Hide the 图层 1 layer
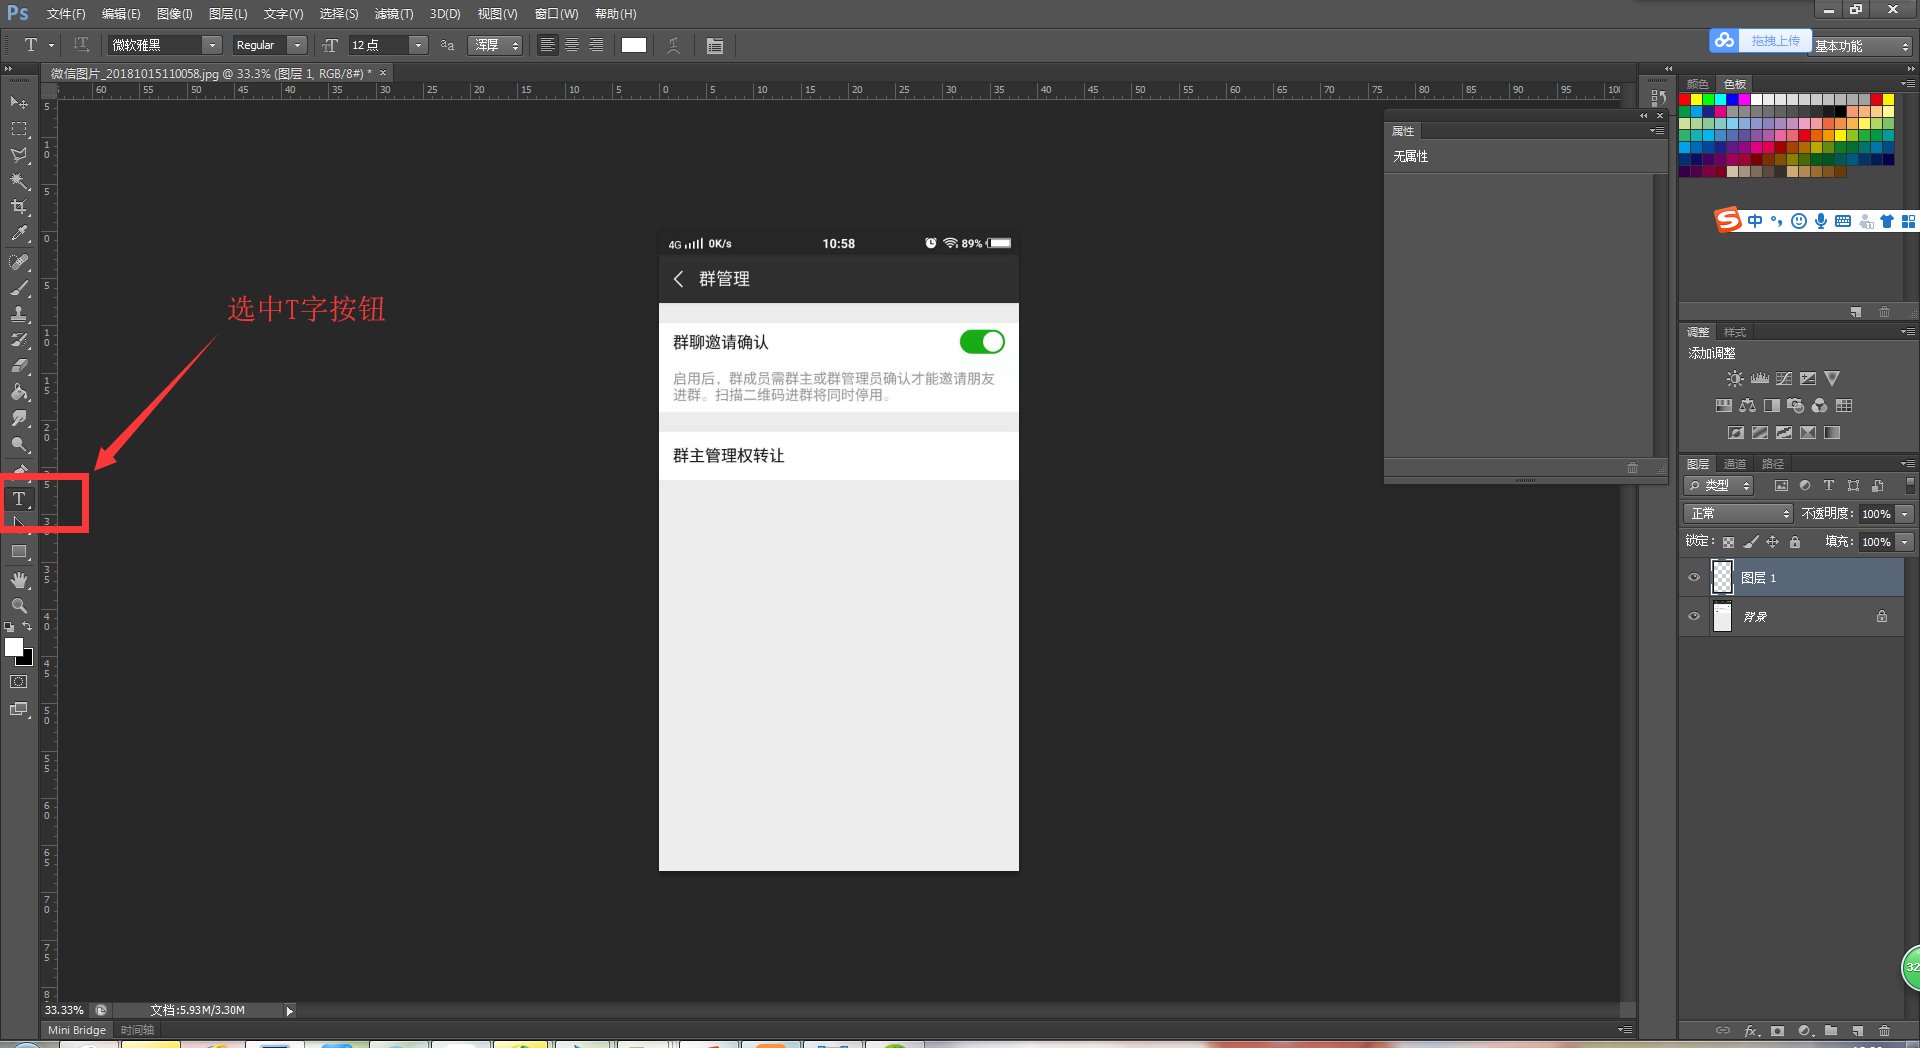 (1694, 577)
